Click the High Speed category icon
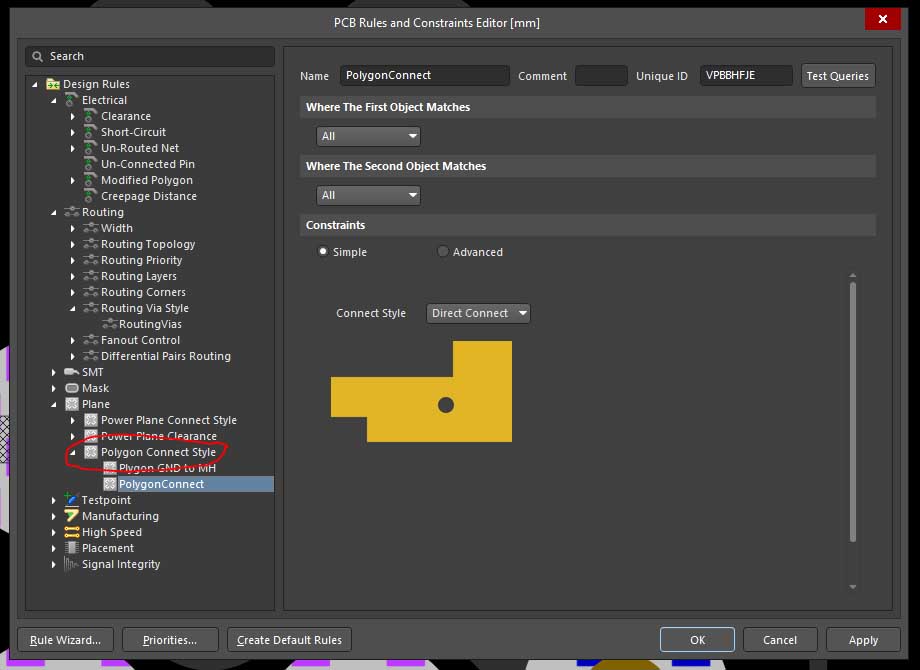The width and height of the screenshot is (920, 670). tap(71, 532)
